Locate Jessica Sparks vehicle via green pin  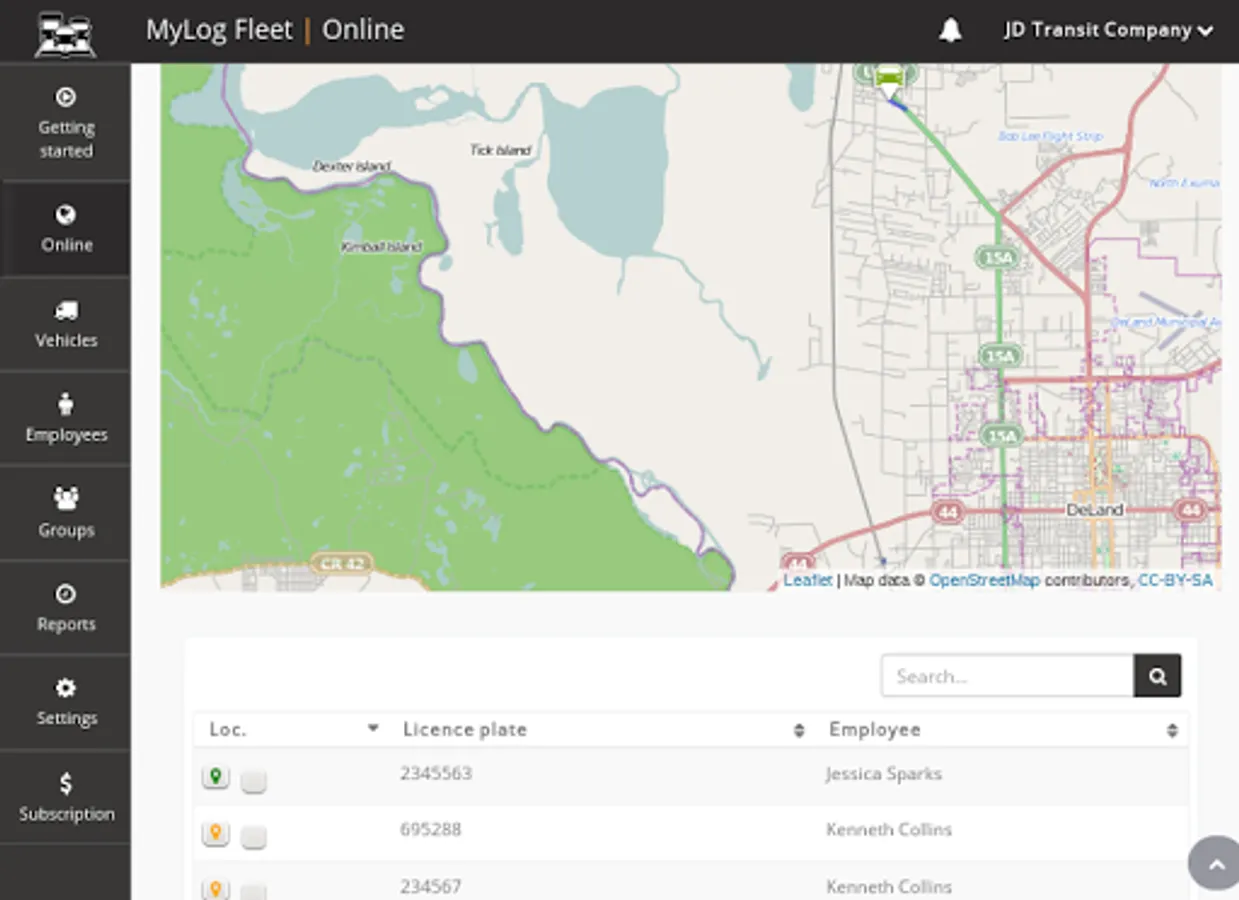coord(215,777)
